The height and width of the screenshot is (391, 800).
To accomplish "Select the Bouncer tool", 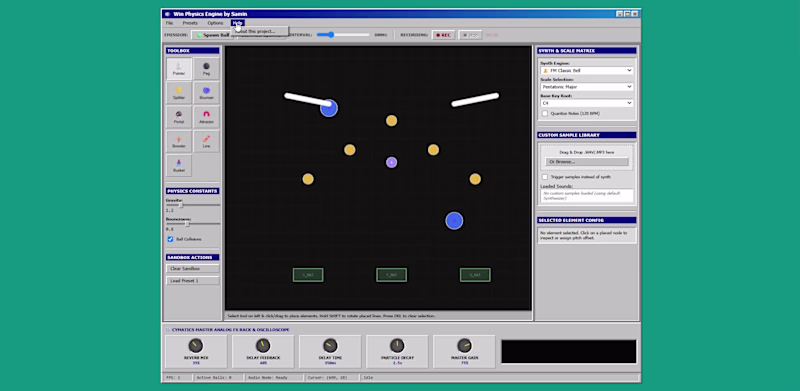I will 206,92.
